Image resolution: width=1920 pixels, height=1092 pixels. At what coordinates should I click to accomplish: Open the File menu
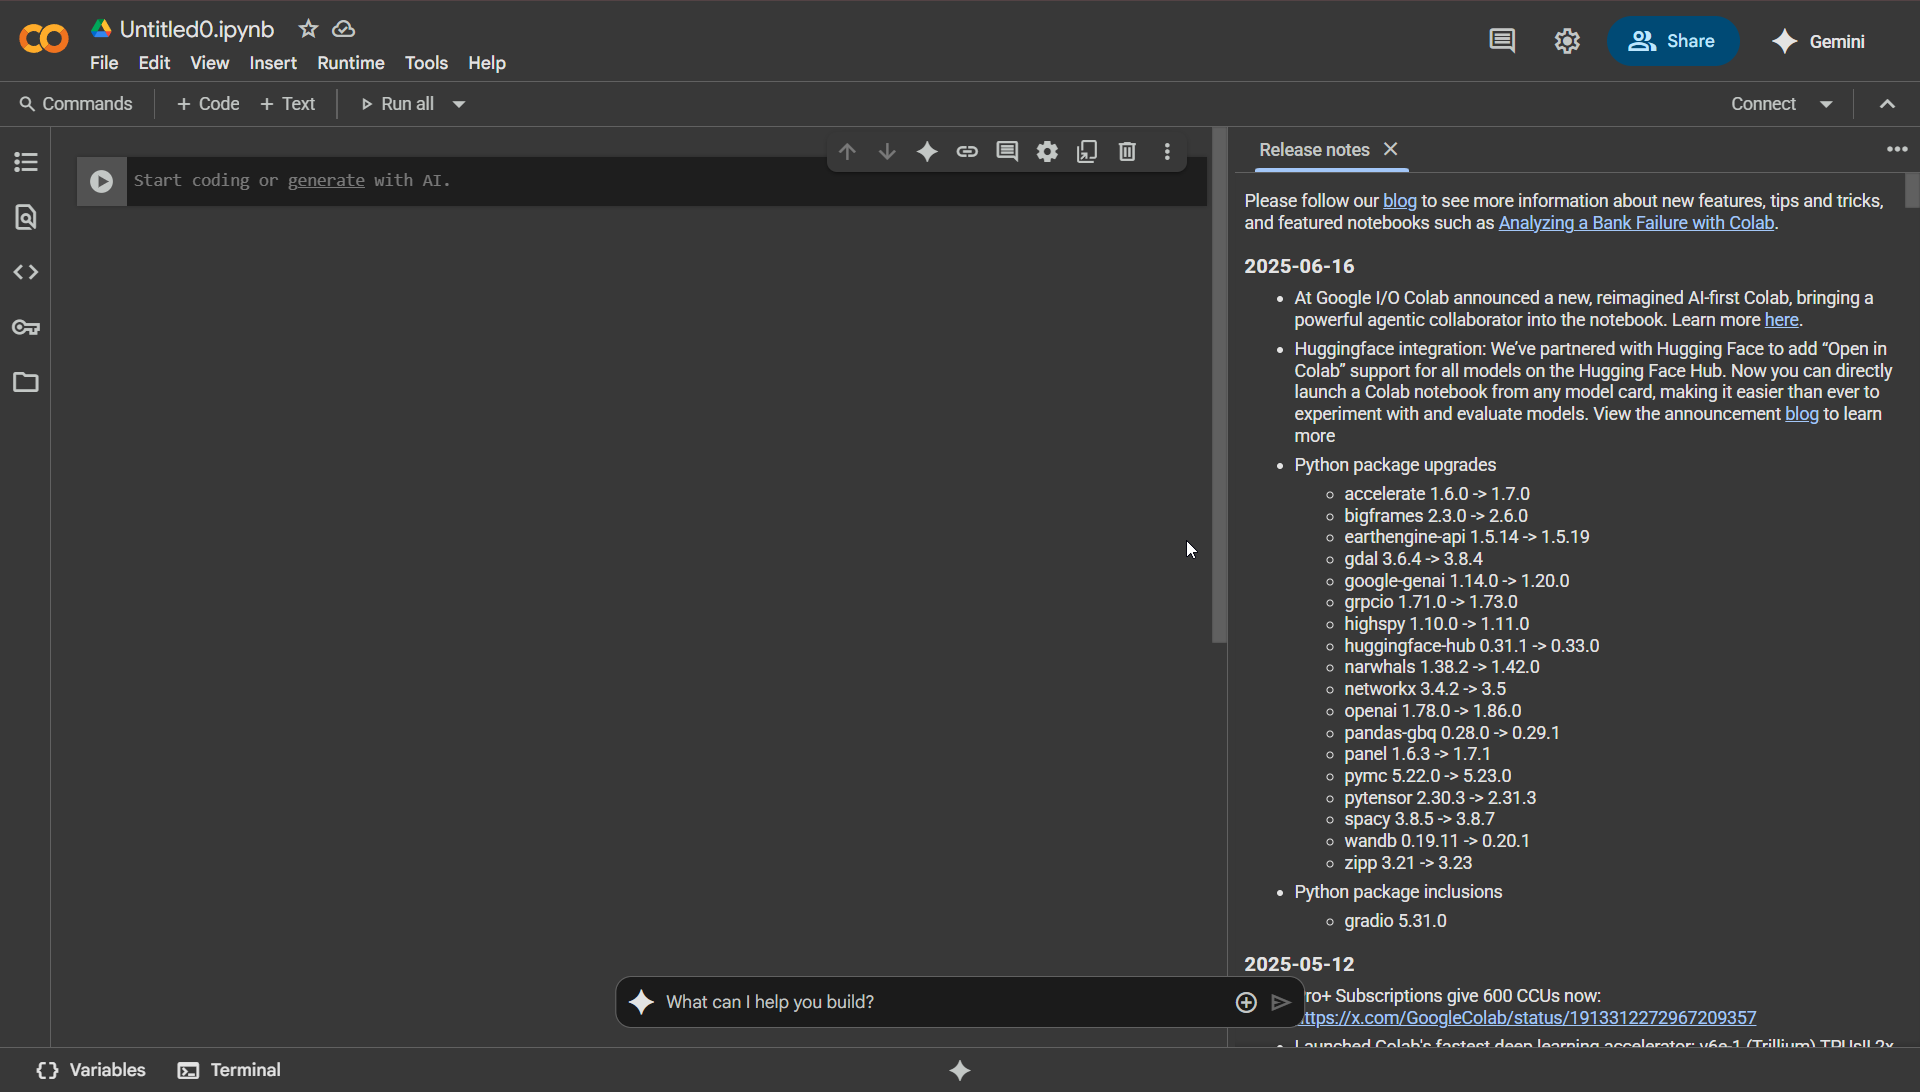point(104,63)
